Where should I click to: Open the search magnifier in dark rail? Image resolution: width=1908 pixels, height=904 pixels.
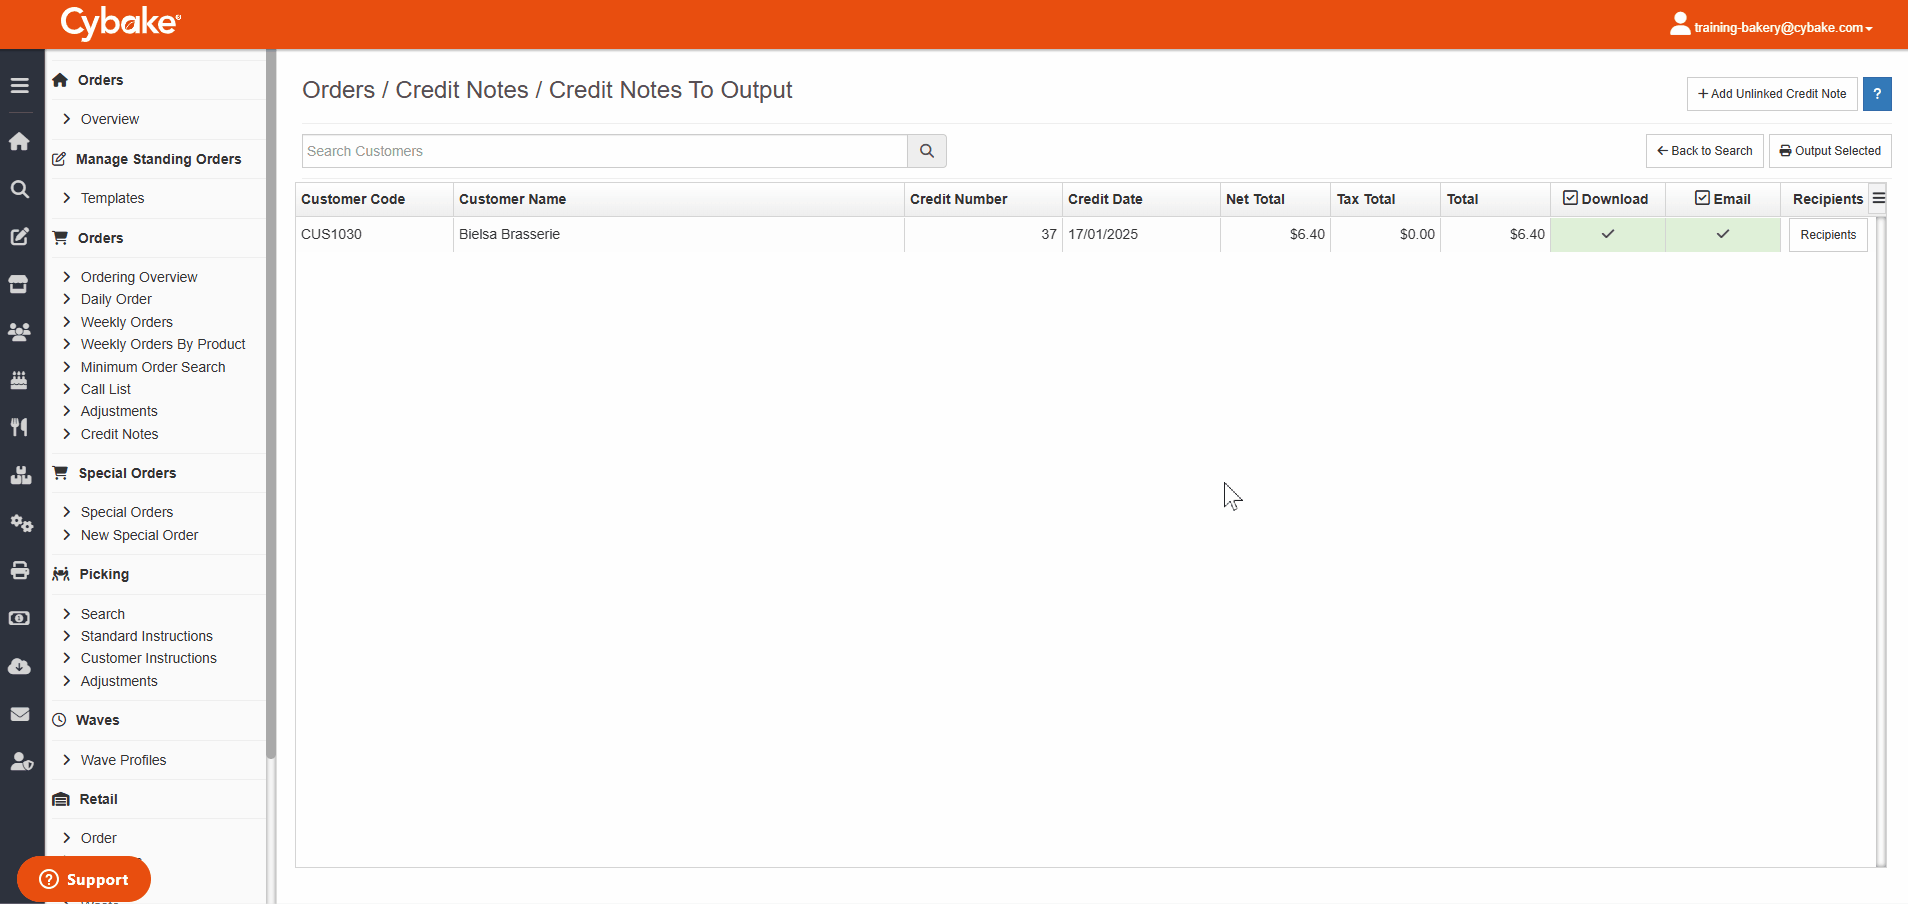point(19,189)
